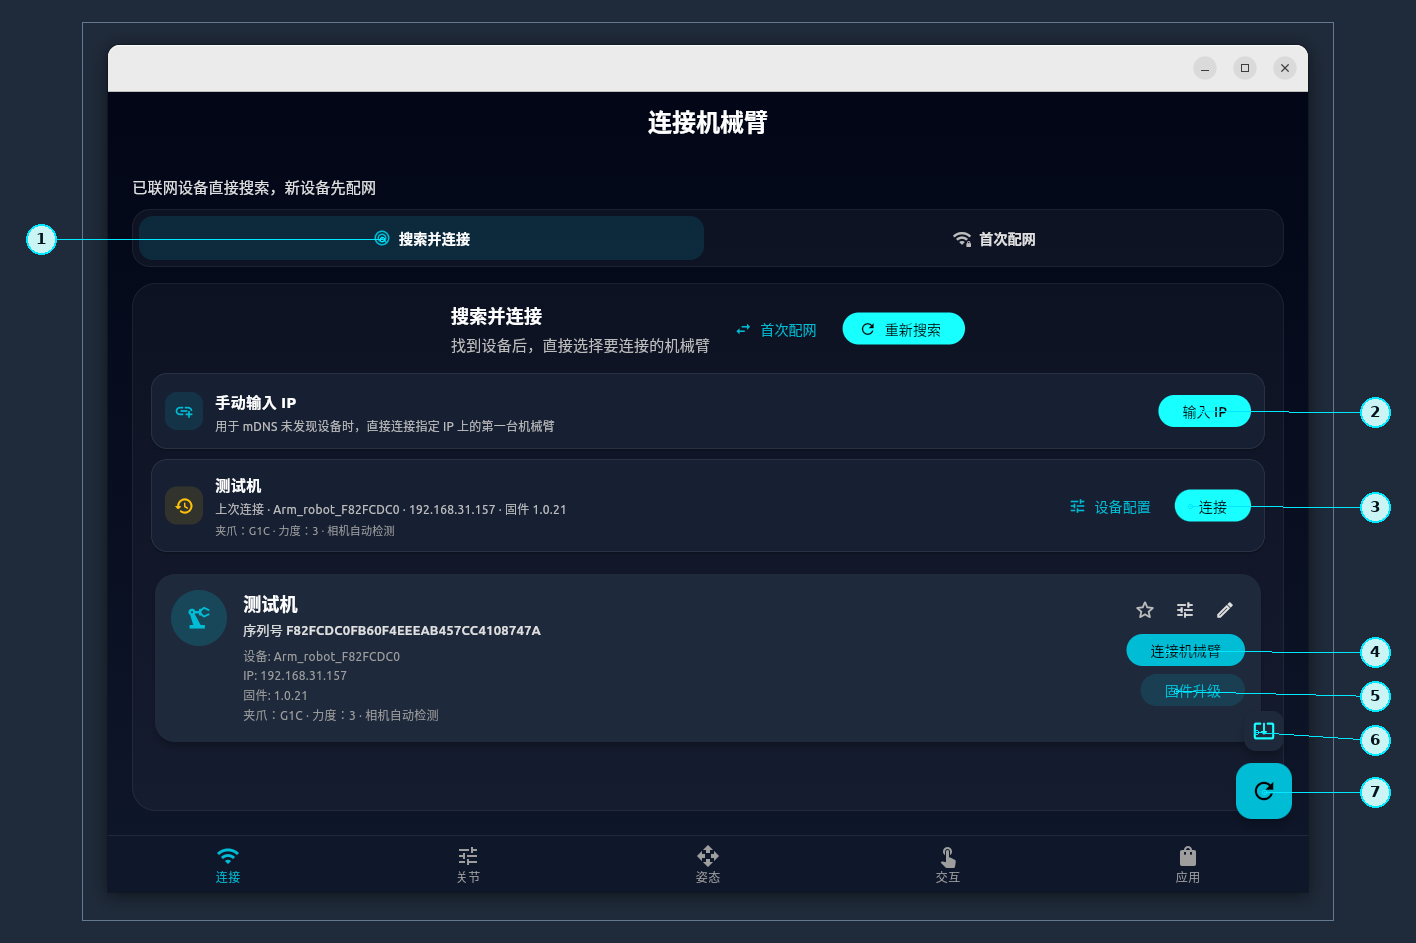The width and height of the screenshot is (1416, 943).
Task: Click the 首次配网 link beside 重新搜索
Action: pyautogui.click(x=777, y=330)
